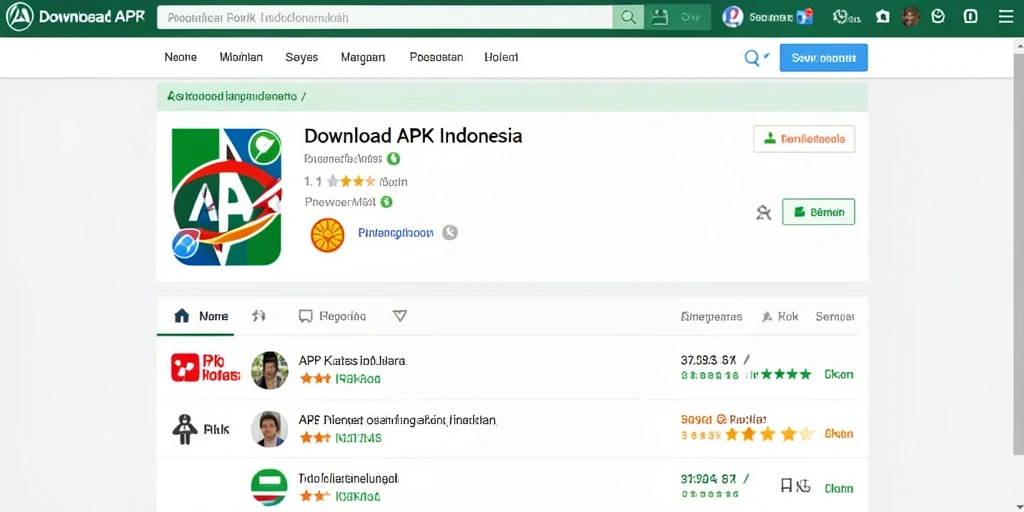Click the filter triangle icon in tab bar
Image resolution: width=1024 pixels, height=512 pixels.
[400, 316]
